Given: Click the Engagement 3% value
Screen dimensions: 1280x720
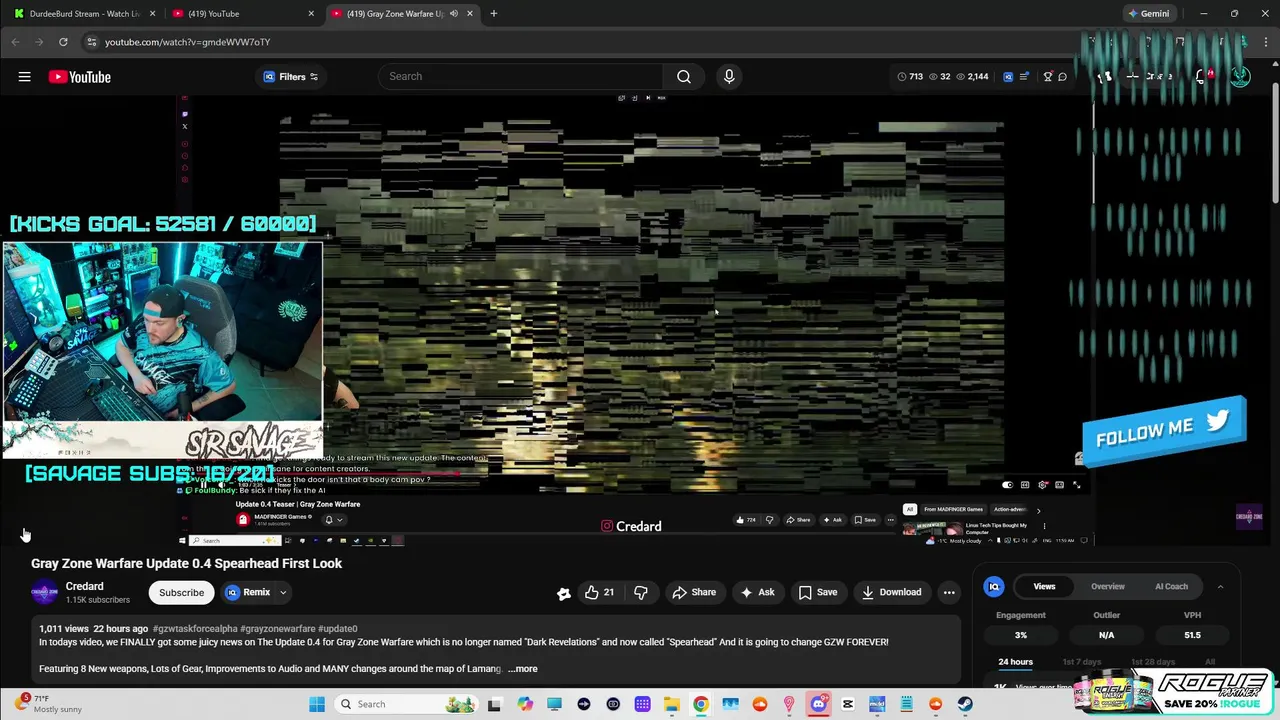Looking at the screenshot, I should 1020,635.
